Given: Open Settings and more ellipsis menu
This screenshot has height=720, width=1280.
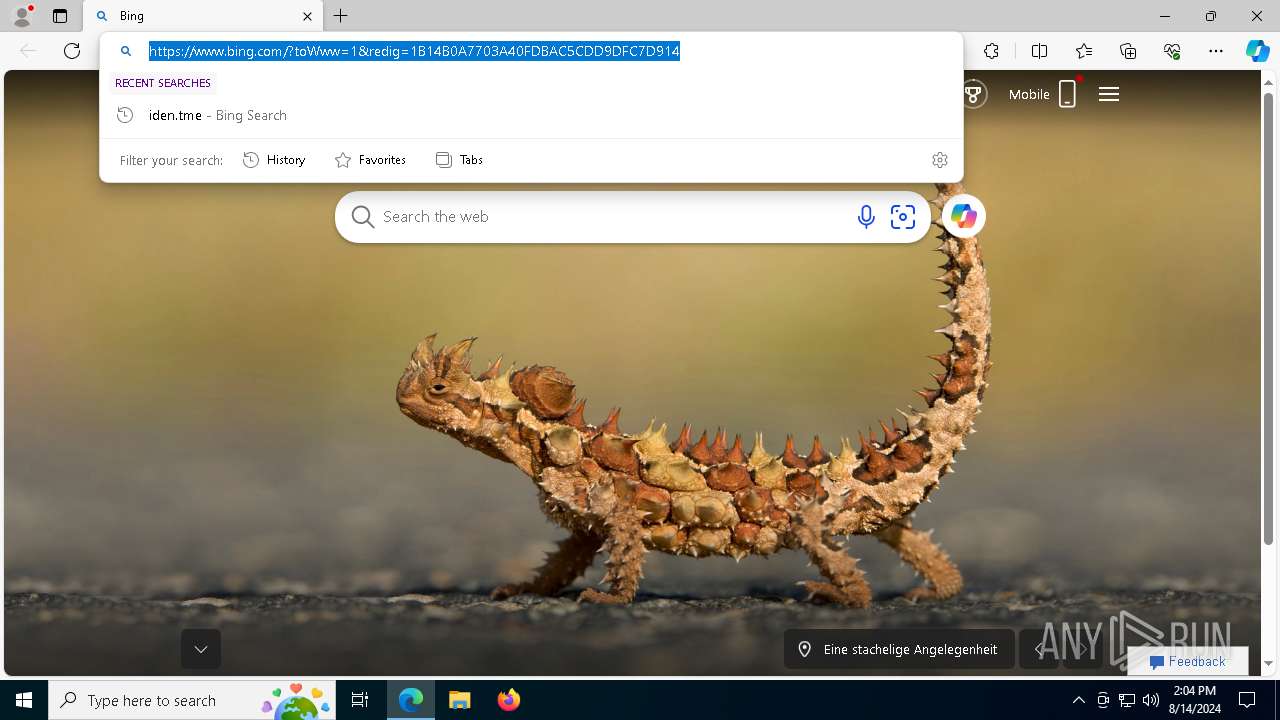Looking at the screenshot, I should [x=1216, y=51].
